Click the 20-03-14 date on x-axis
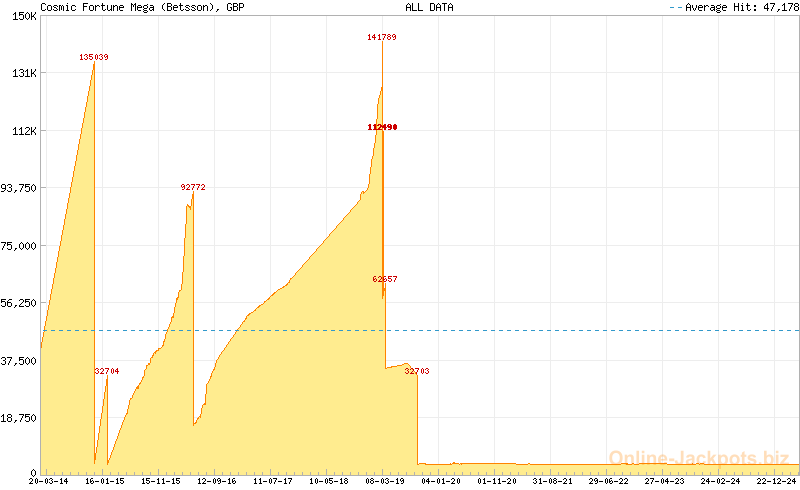800x490 pixels. tap(49, 481)
